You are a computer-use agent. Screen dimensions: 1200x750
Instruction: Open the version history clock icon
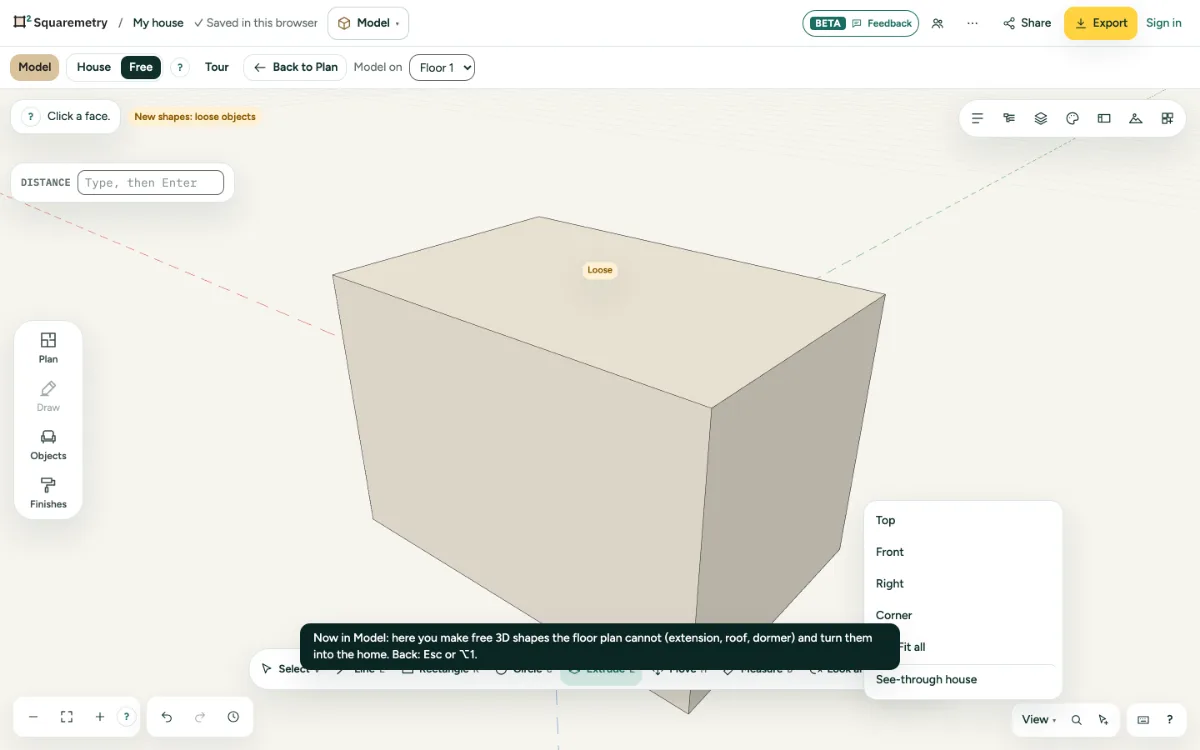pyautogui.click(x=233, y=717)
